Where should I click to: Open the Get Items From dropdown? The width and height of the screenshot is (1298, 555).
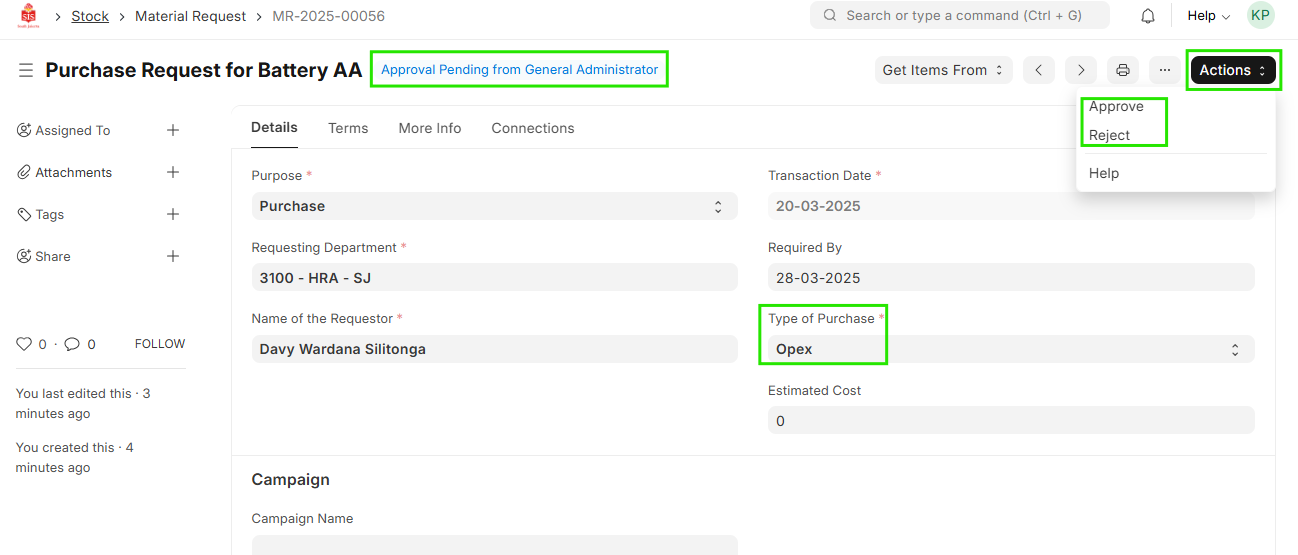click(x=943, y=70)
